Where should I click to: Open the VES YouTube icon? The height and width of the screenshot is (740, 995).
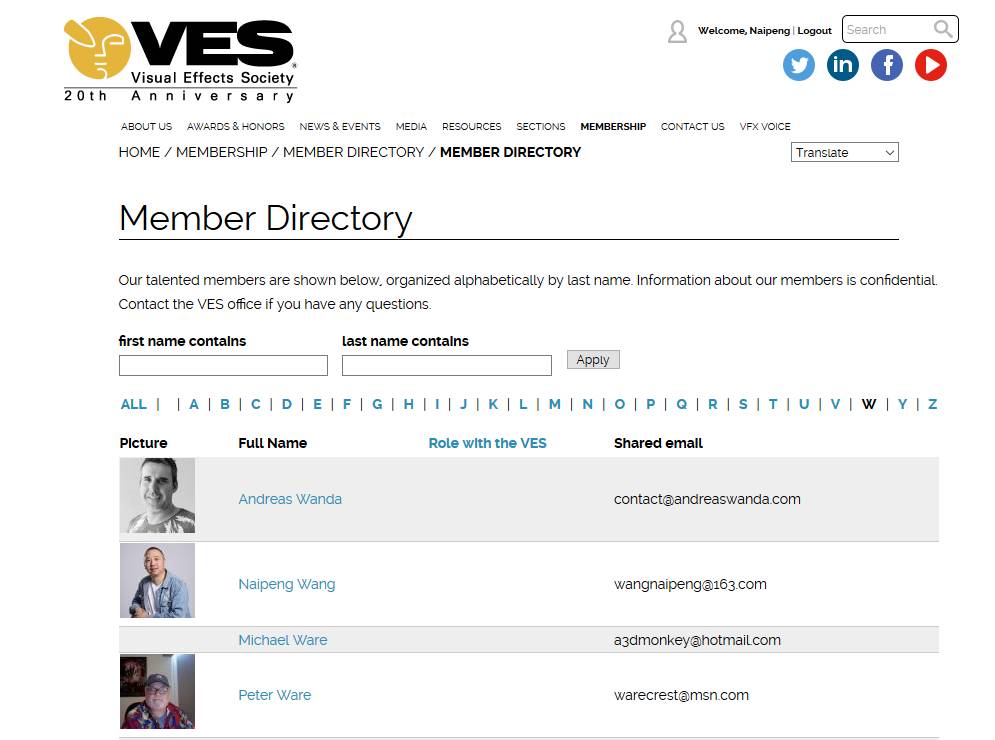pyautogui.click(x=930, y=66)
